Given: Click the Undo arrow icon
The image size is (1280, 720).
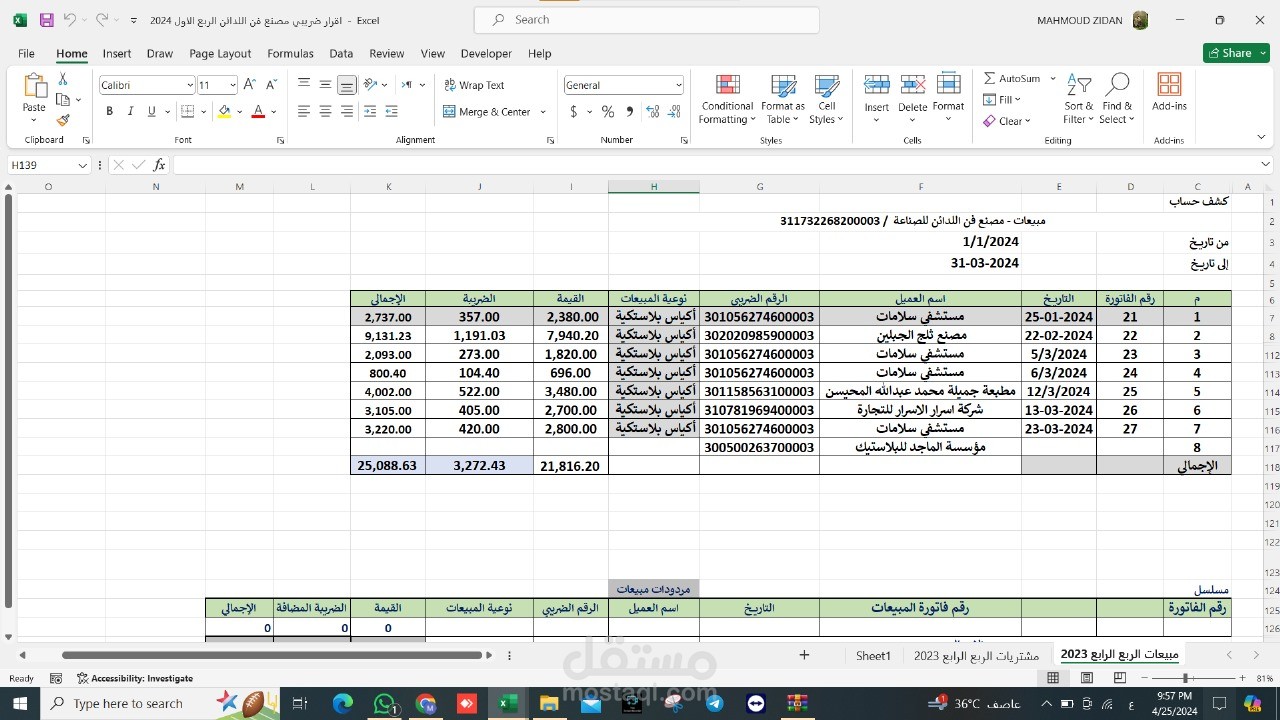Looking at the screenshot, I should [x=69, y=20].
